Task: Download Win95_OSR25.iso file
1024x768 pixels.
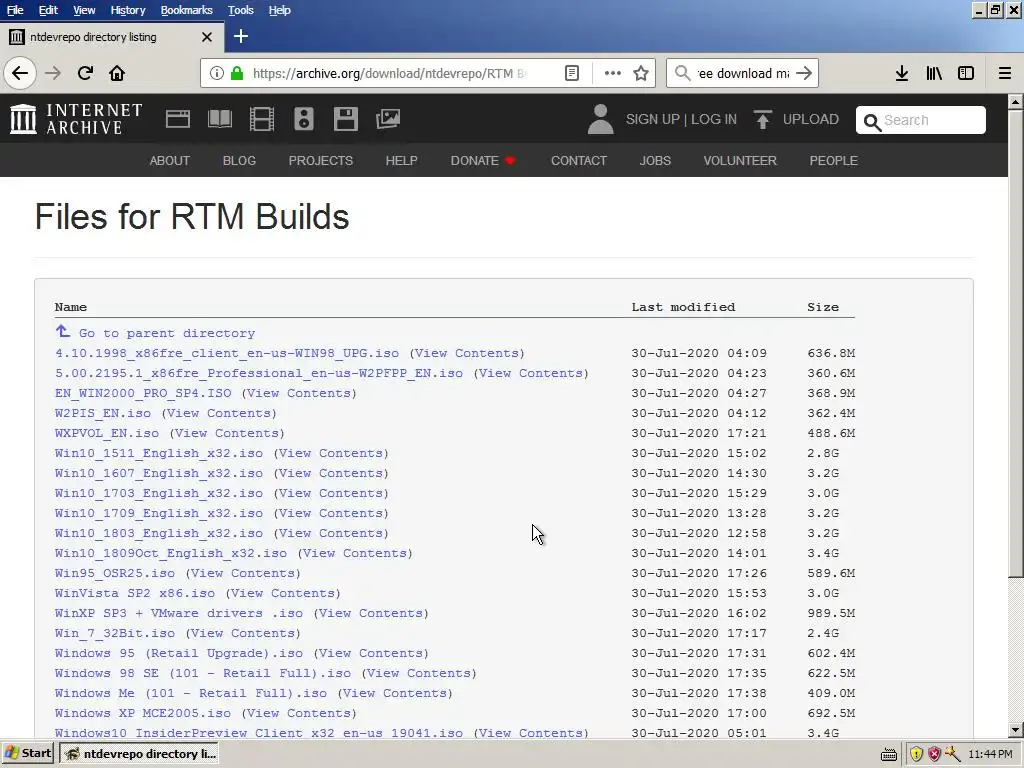Action: pos(115,573)
